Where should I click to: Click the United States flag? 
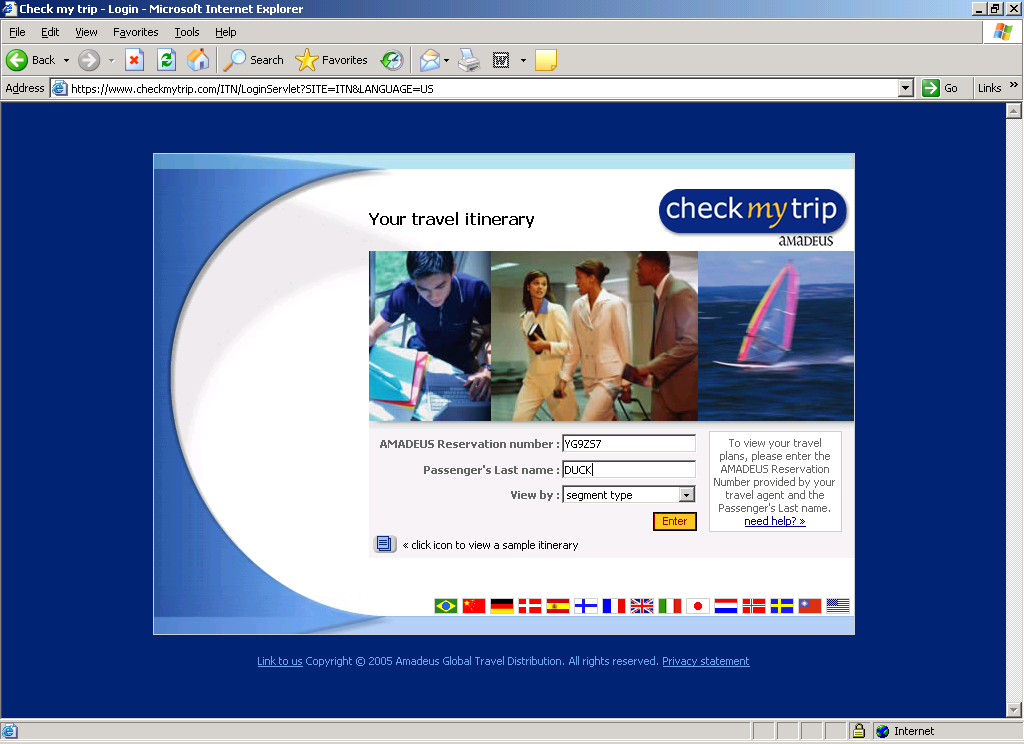(838, 606)
